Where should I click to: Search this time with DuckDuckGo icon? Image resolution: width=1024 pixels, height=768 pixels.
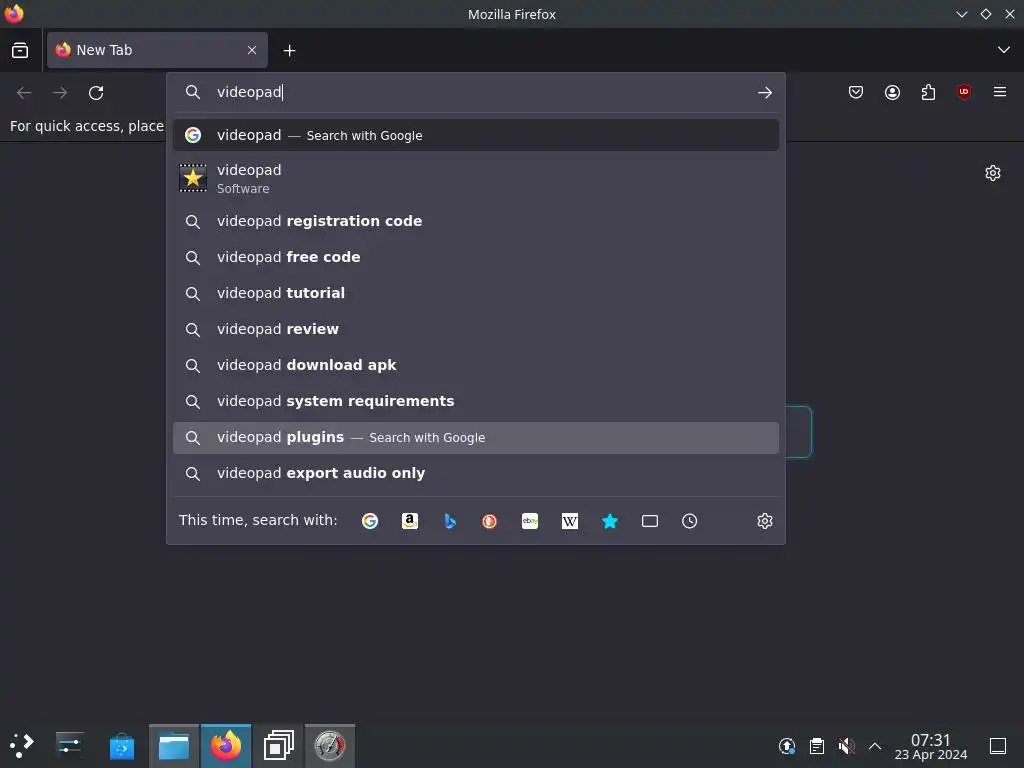point(489,521)
